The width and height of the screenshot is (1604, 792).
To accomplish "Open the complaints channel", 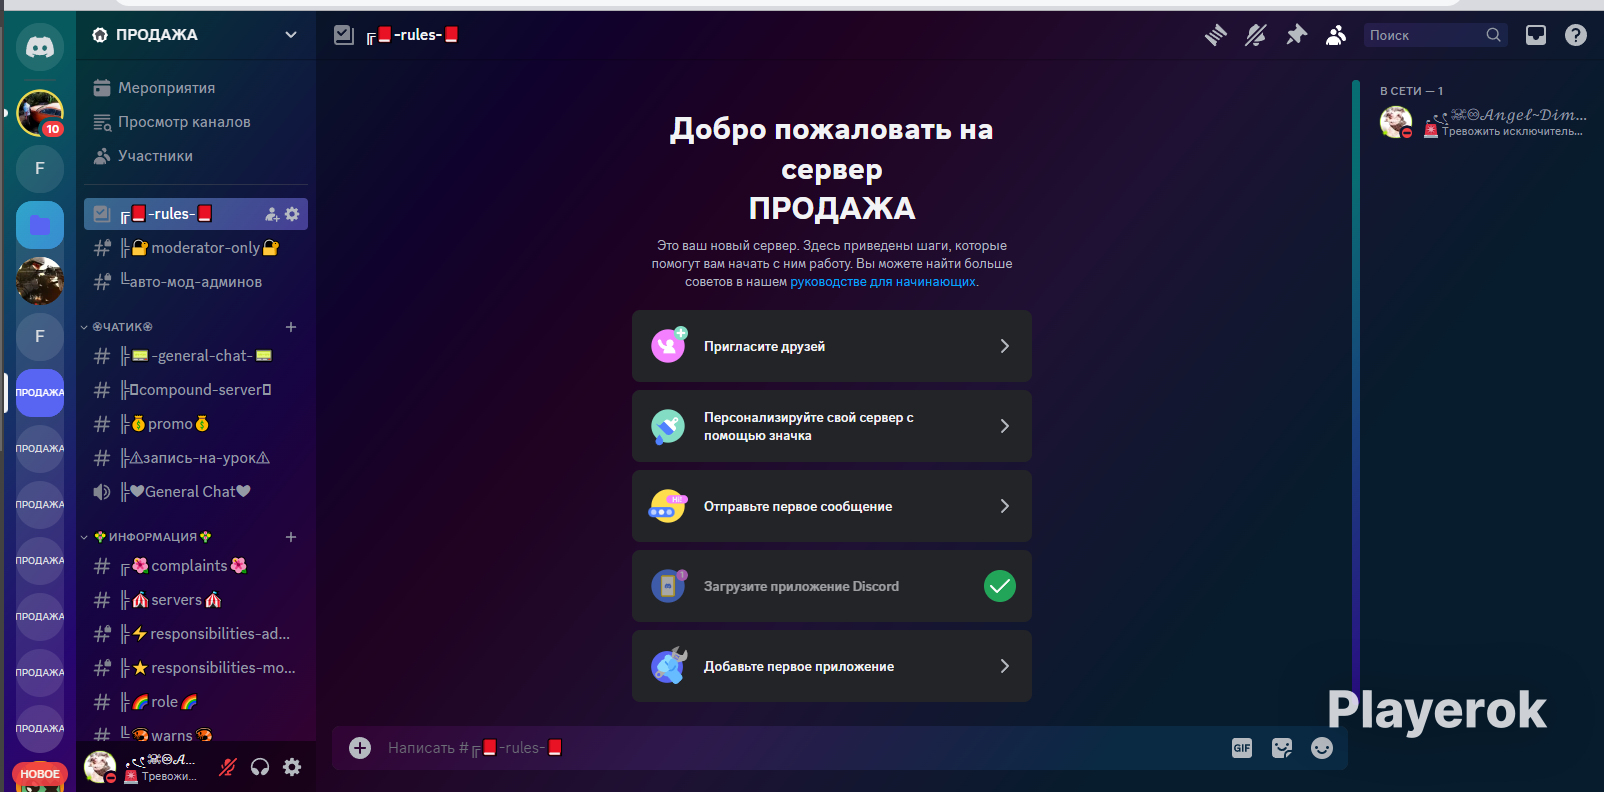I will [196, 566].
